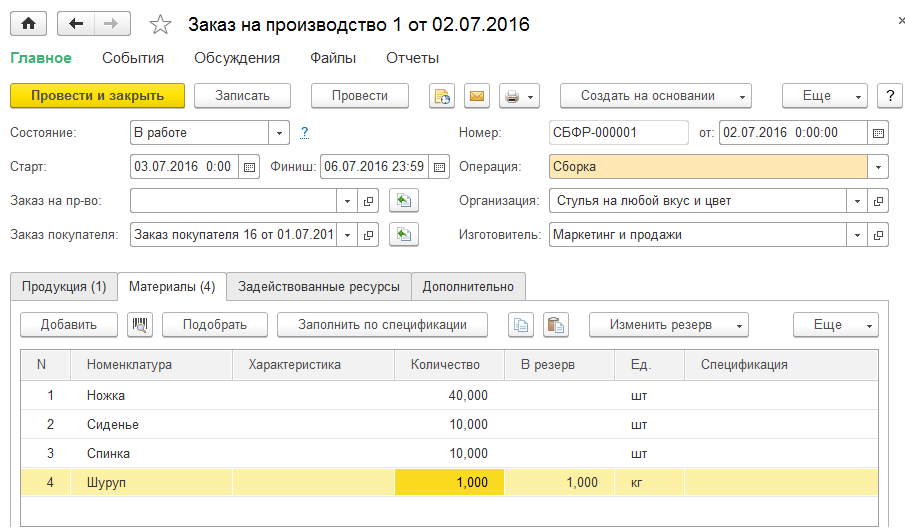Expand the Создать на основании menu
Viewport: 905px width, 531px height.
[655, 96]
